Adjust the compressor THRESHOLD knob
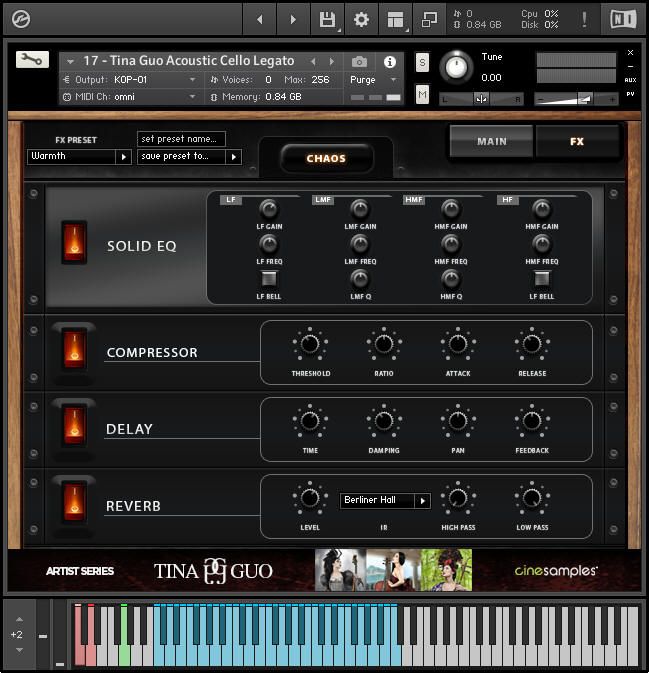The image size is (649, 673). coord(310,344)
